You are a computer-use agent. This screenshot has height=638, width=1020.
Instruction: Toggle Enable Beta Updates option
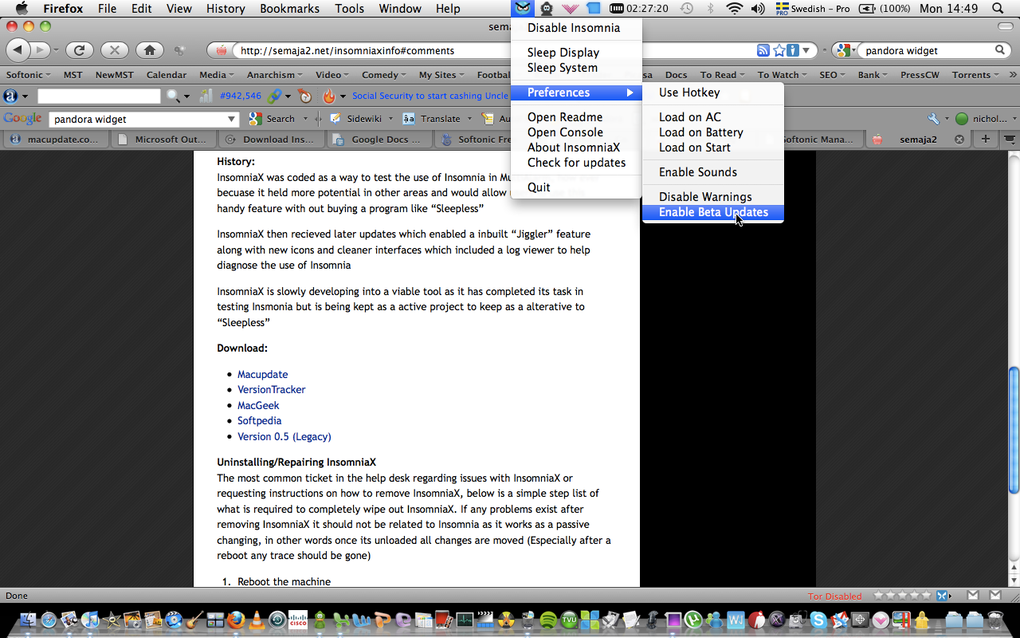[x=713, y=213]
